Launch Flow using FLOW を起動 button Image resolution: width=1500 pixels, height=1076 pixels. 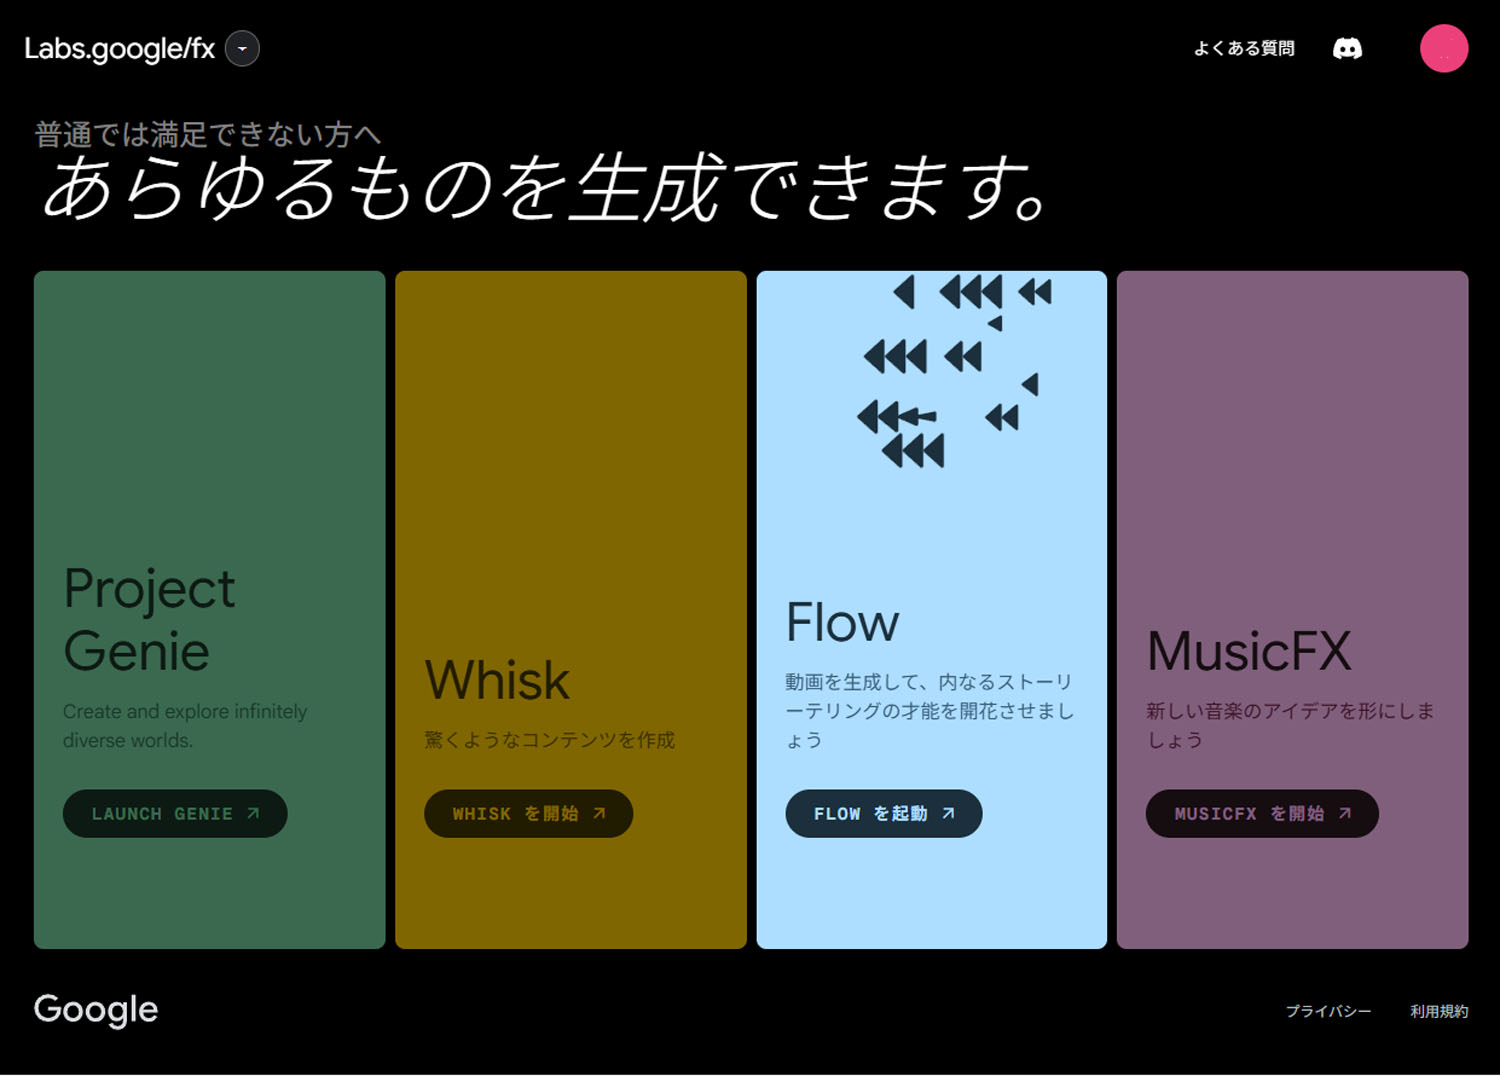click(x=883, y=813)
